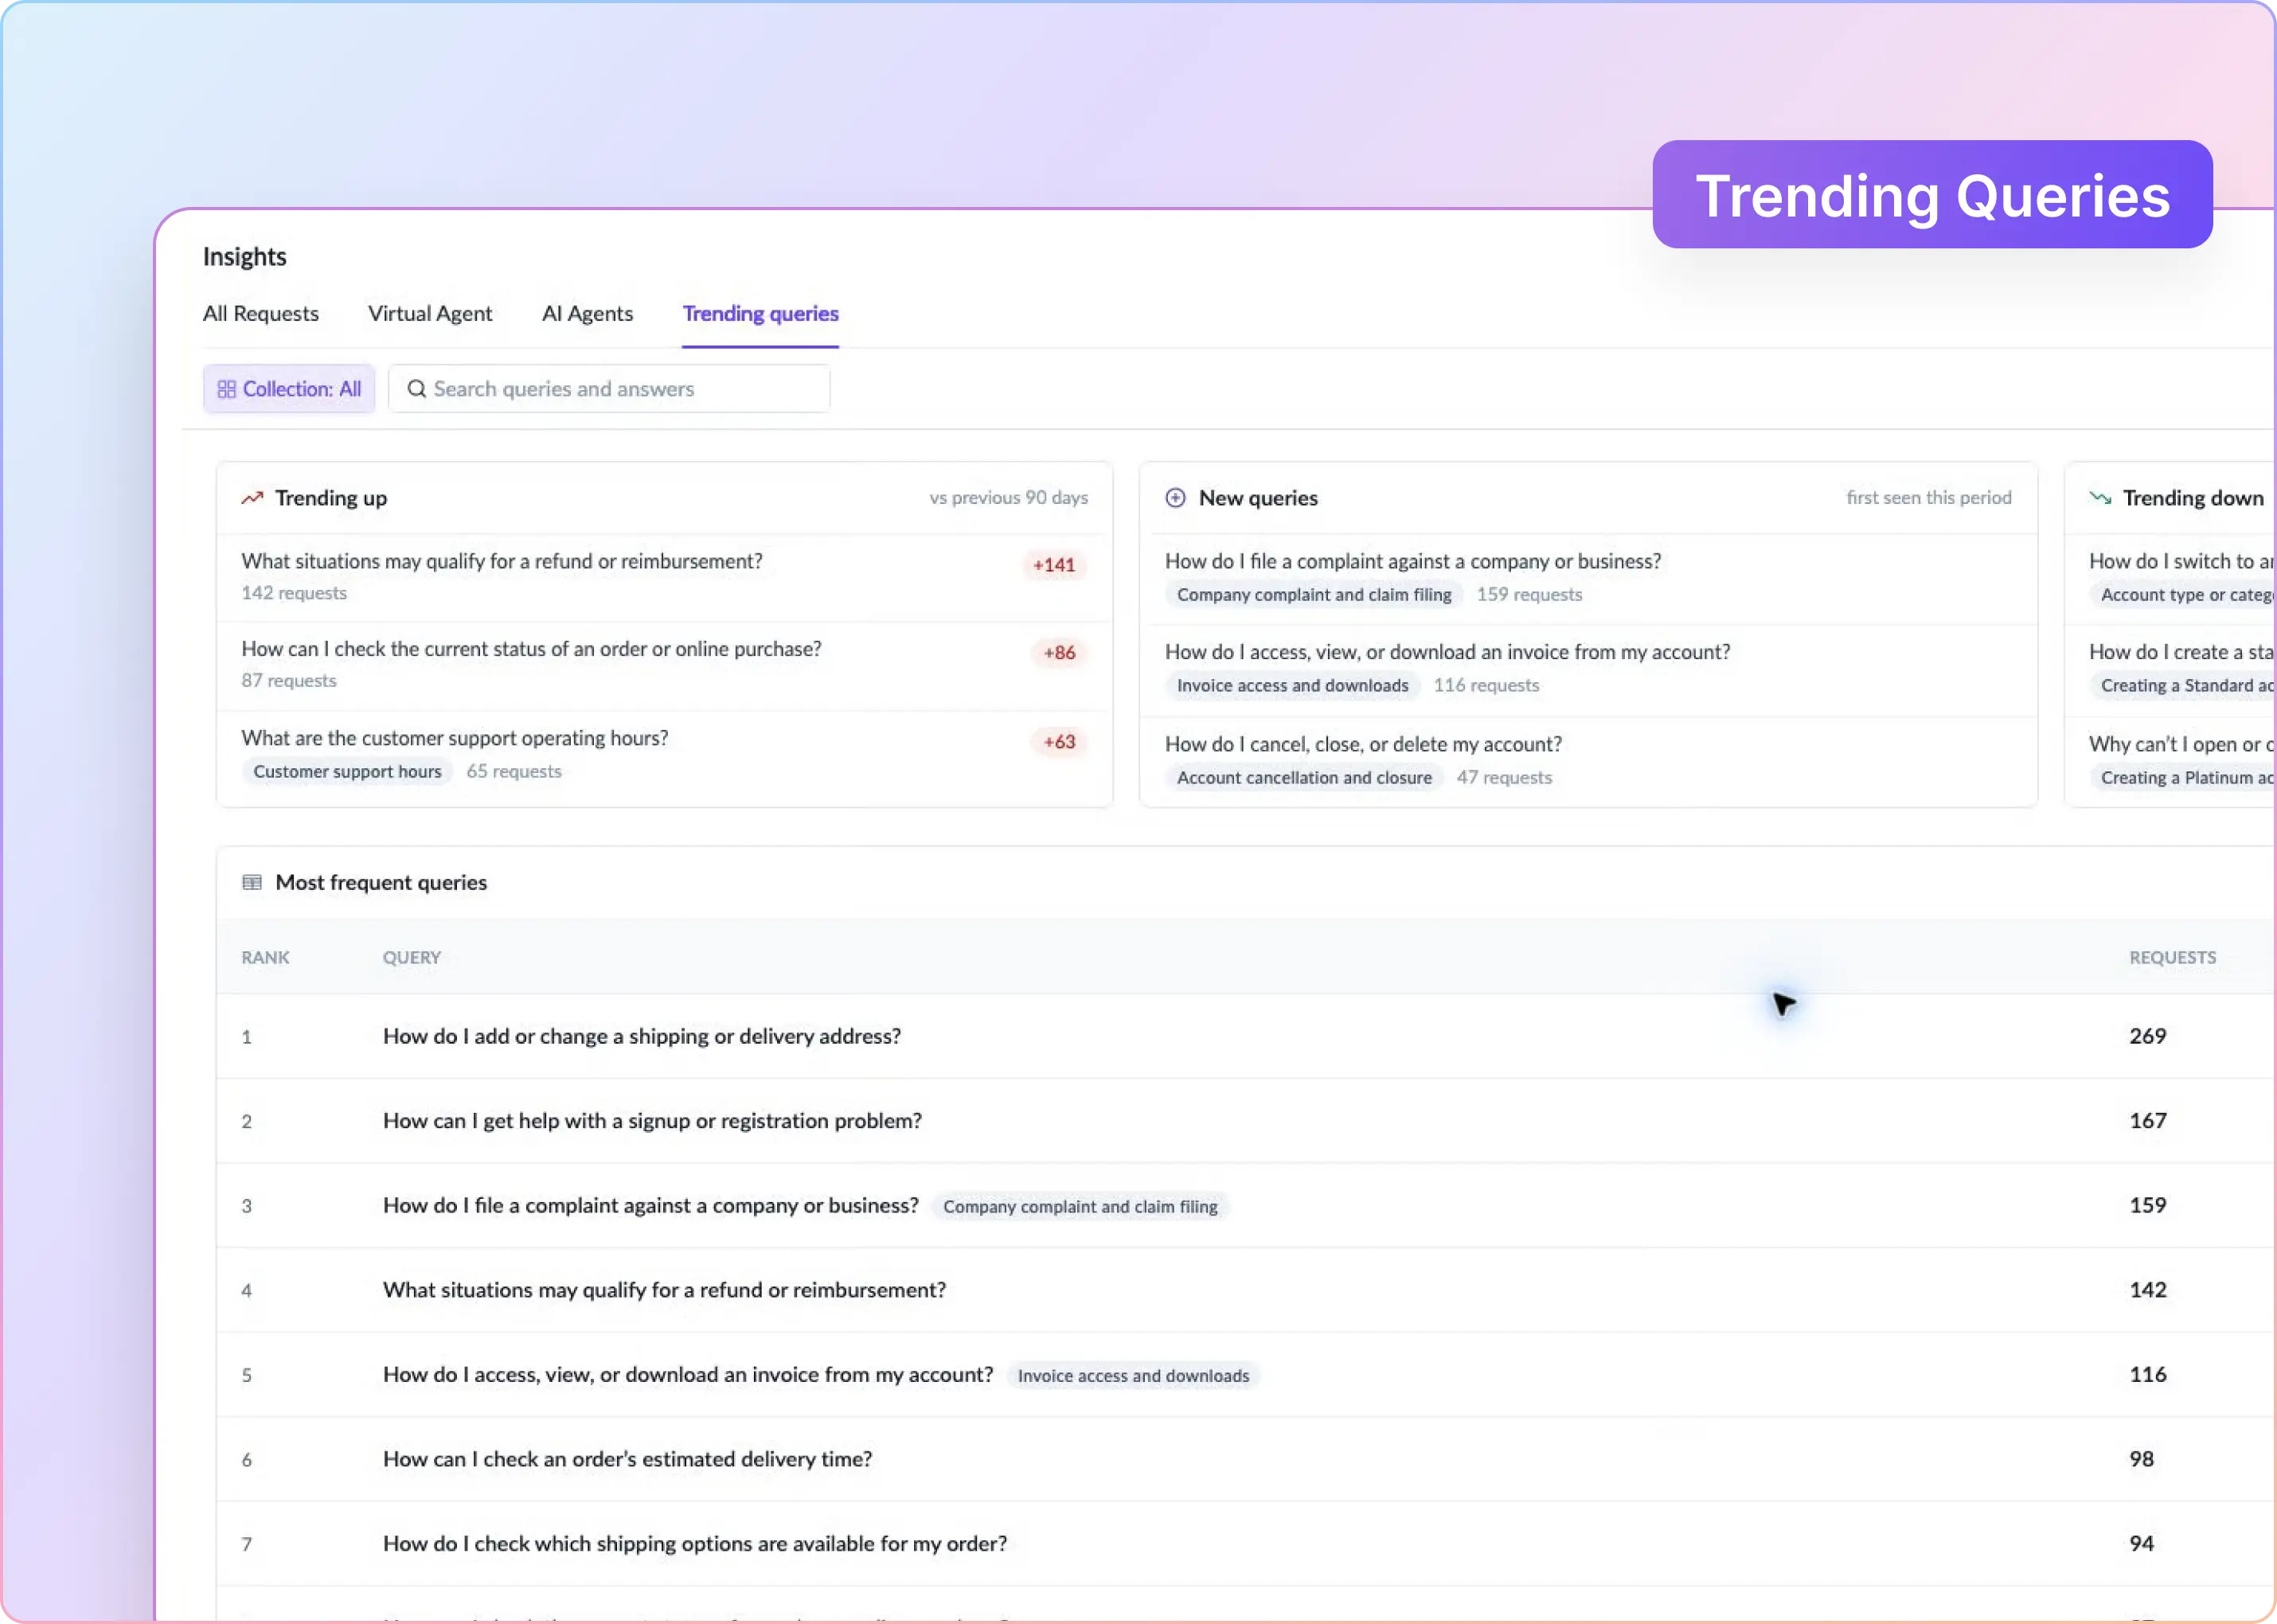
Task: Click the QUERY column header
Action: click(x=412, y=957)
